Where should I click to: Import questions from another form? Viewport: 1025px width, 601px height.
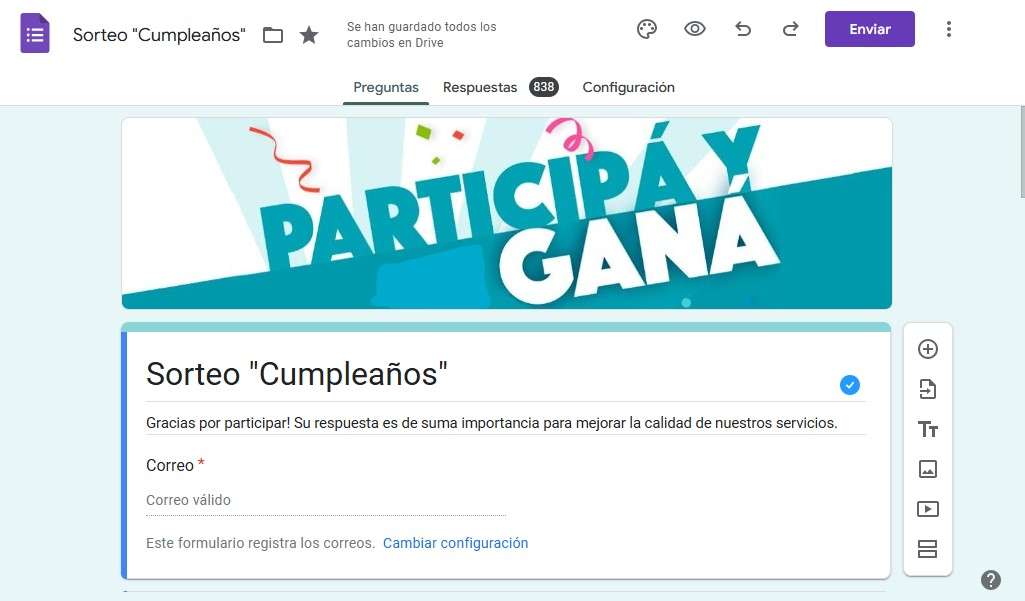tap(928, 389)
